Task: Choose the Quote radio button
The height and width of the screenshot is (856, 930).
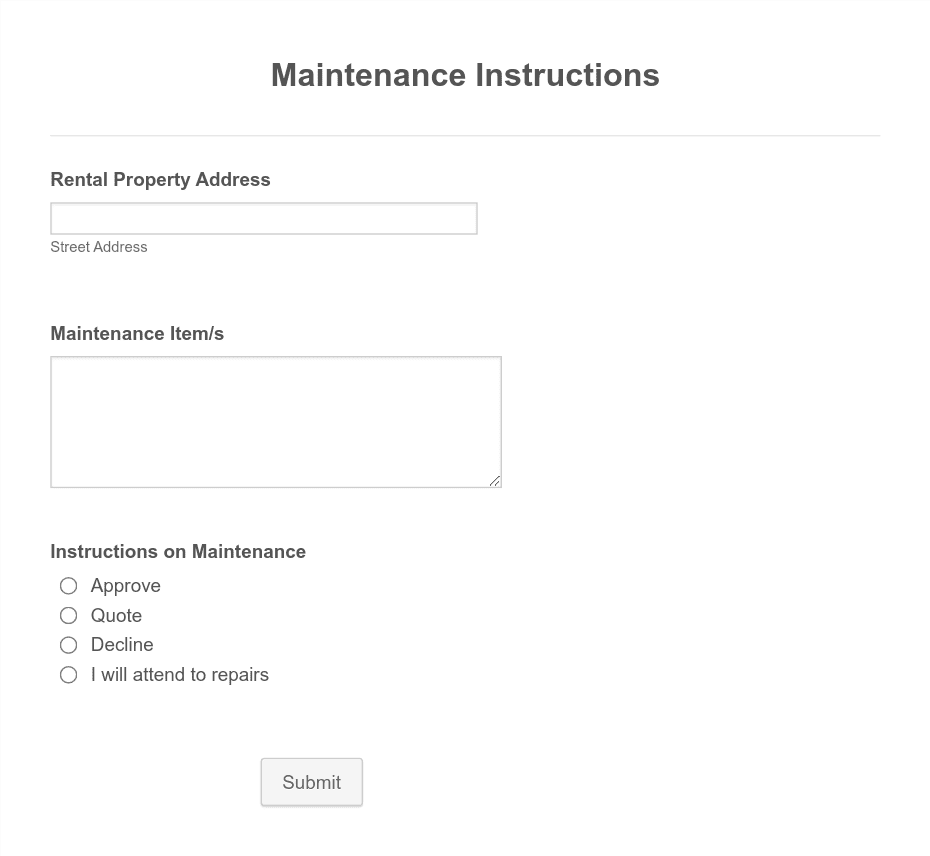Action: [68, 615]
